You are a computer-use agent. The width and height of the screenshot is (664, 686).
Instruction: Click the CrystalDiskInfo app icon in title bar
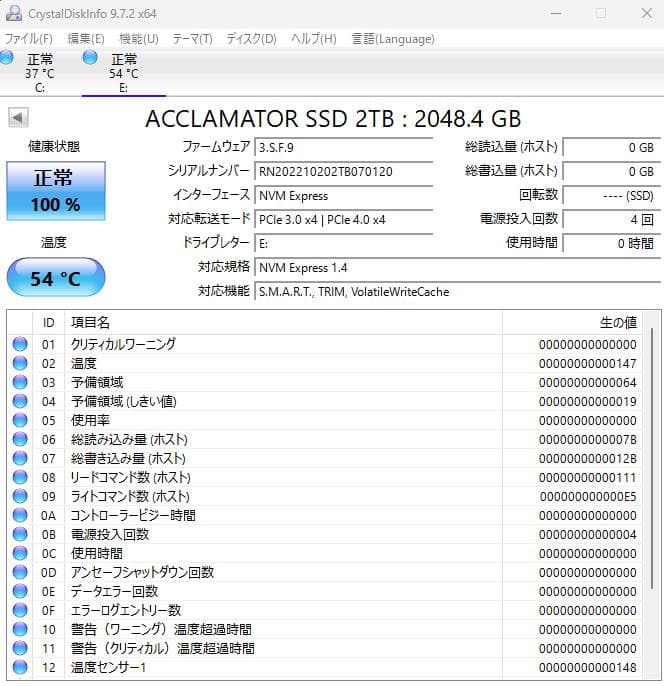coord(14,13)
